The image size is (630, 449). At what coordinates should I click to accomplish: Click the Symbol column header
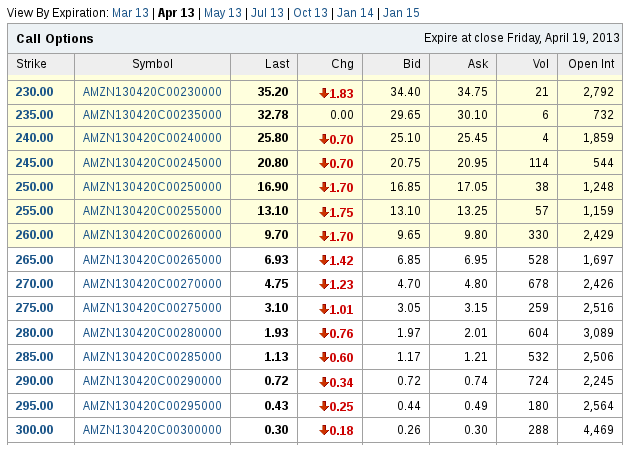[x=152, y=64]
